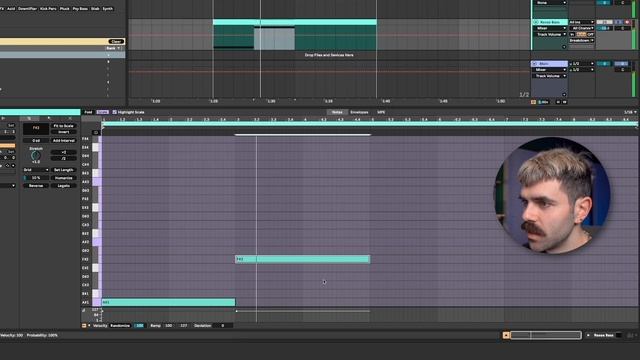Click the Invert button
The image size is (640, 360).
coord(63,132)
